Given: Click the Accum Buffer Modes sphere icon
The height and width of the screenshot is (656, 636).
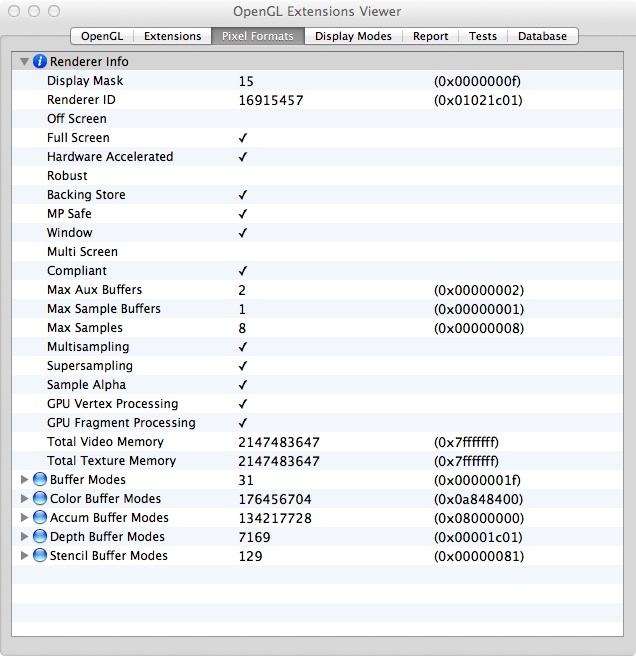Looking at the screenshot, I should (40, 518).
